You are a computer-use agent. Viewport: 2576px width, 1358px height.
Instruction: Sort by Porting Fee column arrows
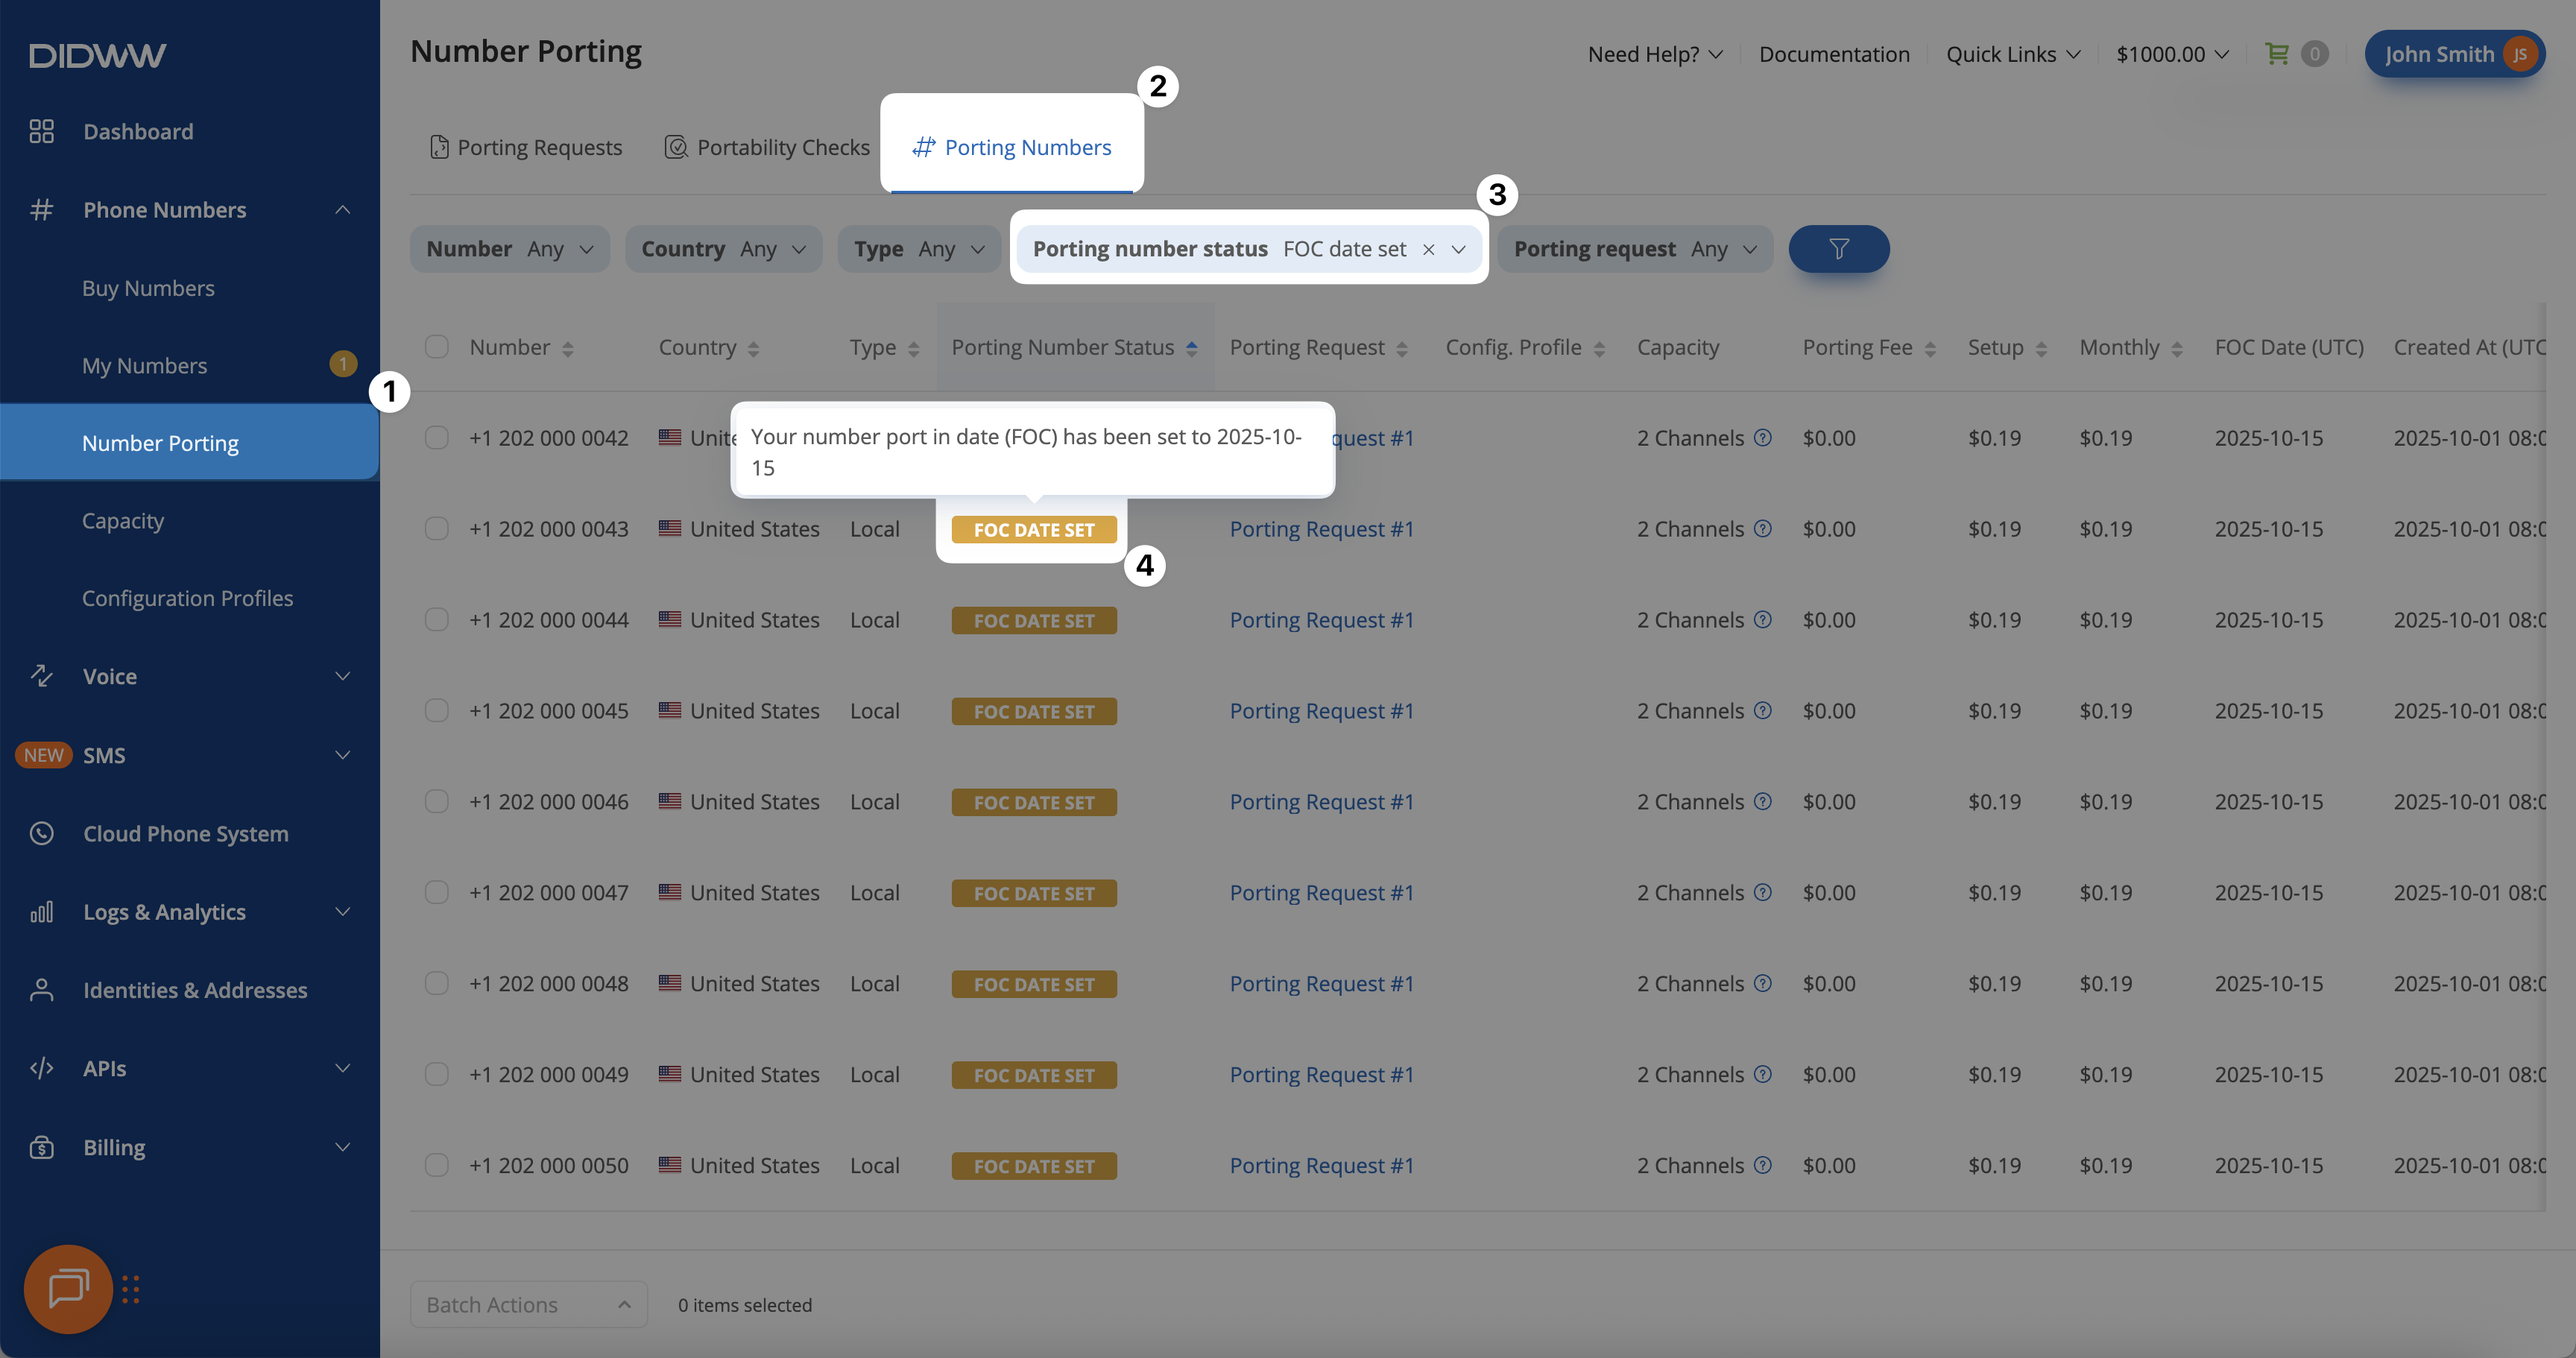[1930, 349]
